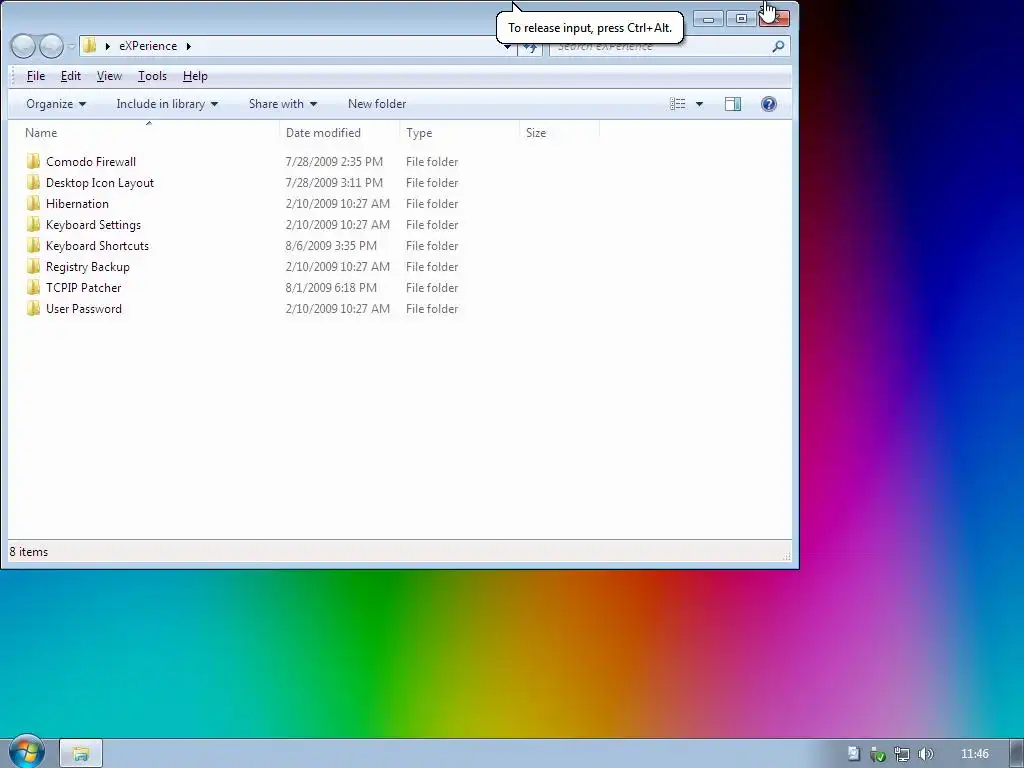Click the Explorer taskbar button

(81, 754)
